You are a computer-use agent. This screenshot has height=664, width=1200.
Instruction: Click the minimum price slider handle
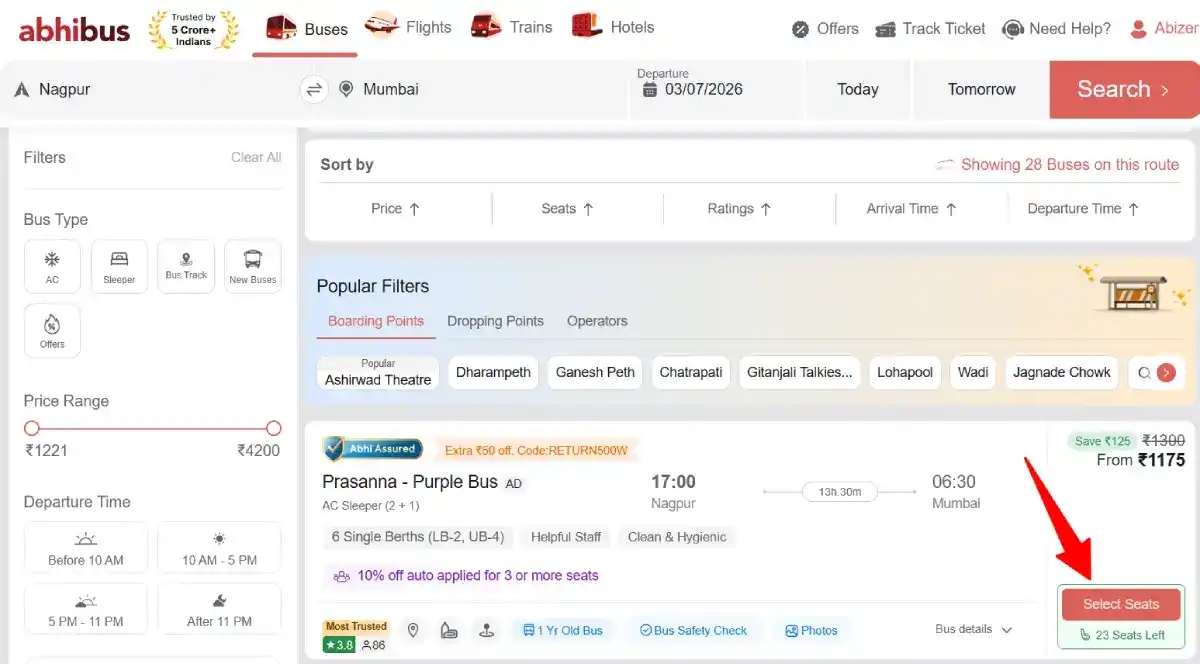click(31, 428)
